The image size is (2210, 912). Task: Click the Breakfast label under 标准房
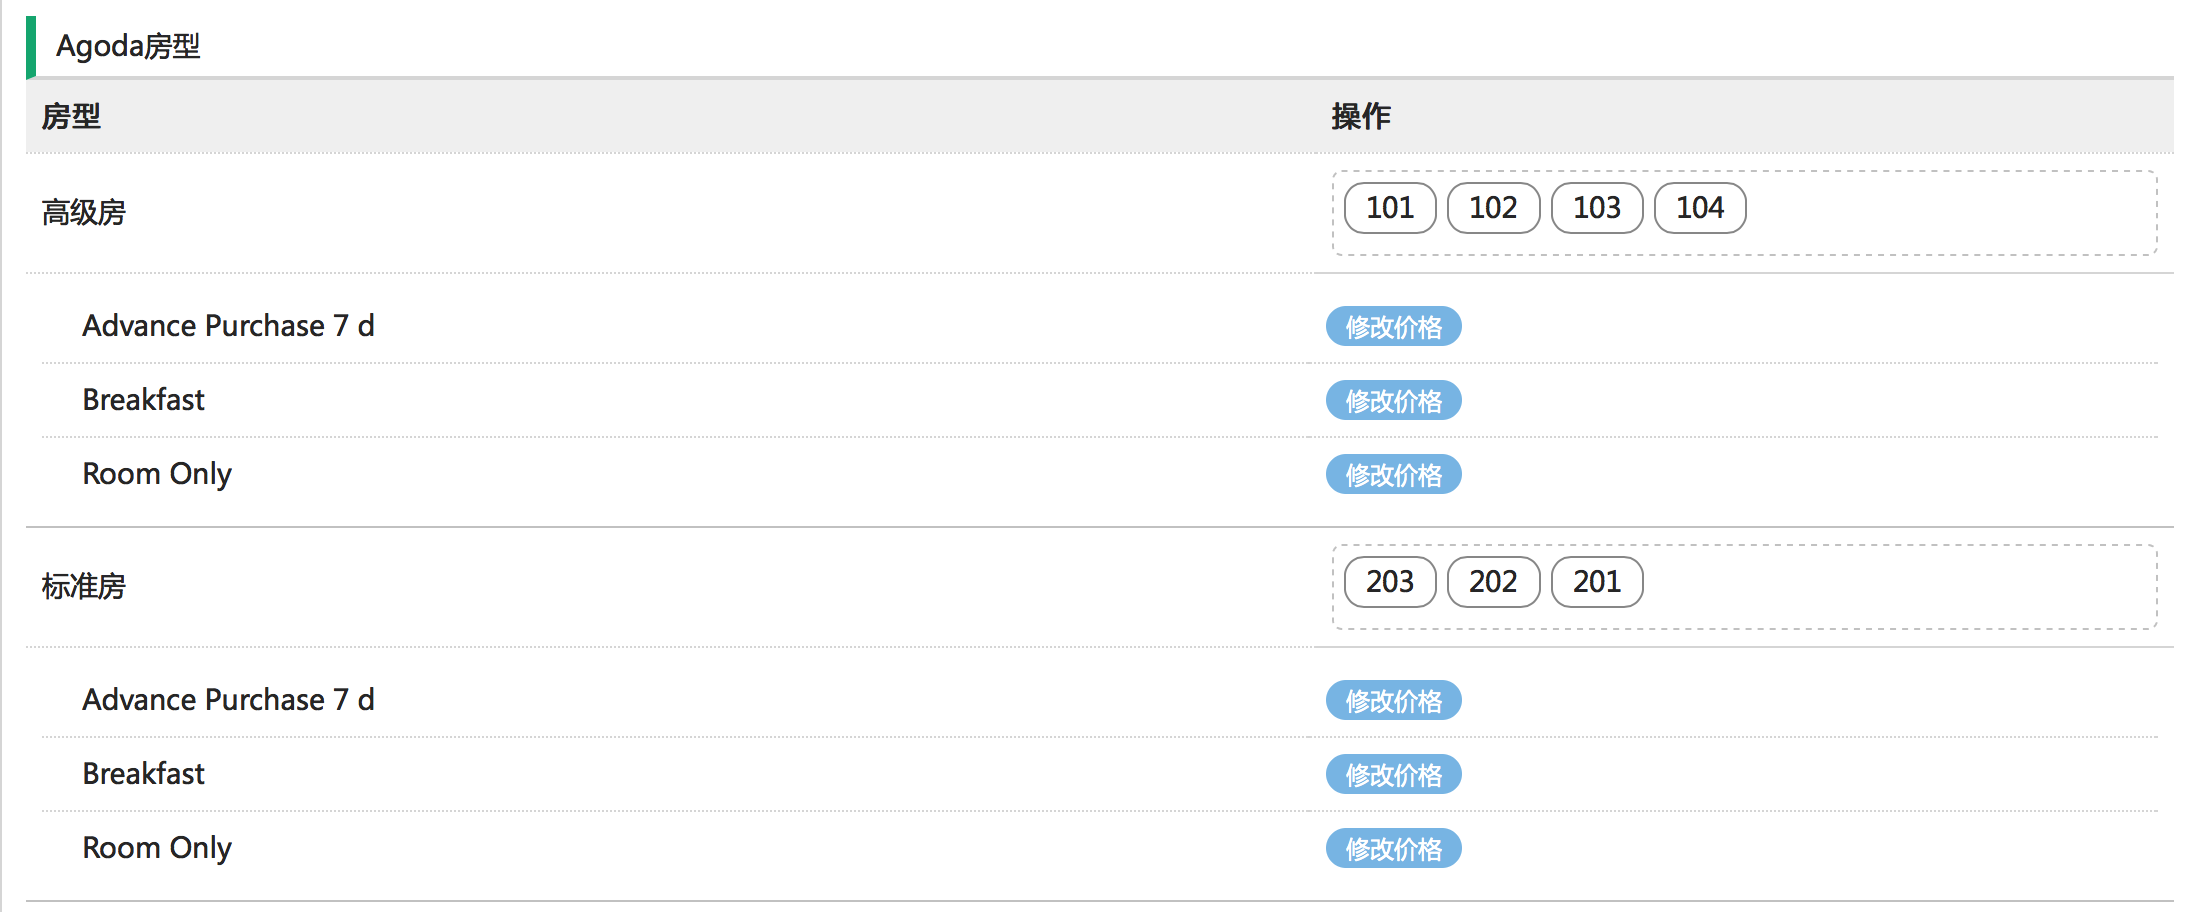click(x=143, y=774)
